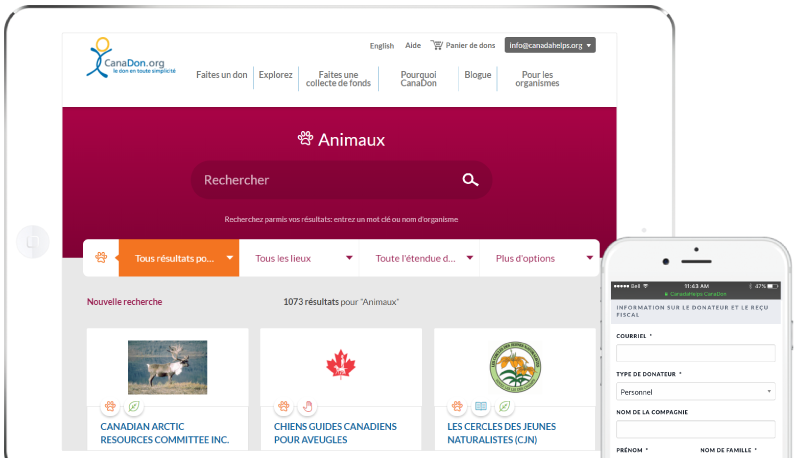This screenshot has height=458, width=800.
Task: Go to the Explorez menu item
Action: pyautogui.click(x=275, y=75)
